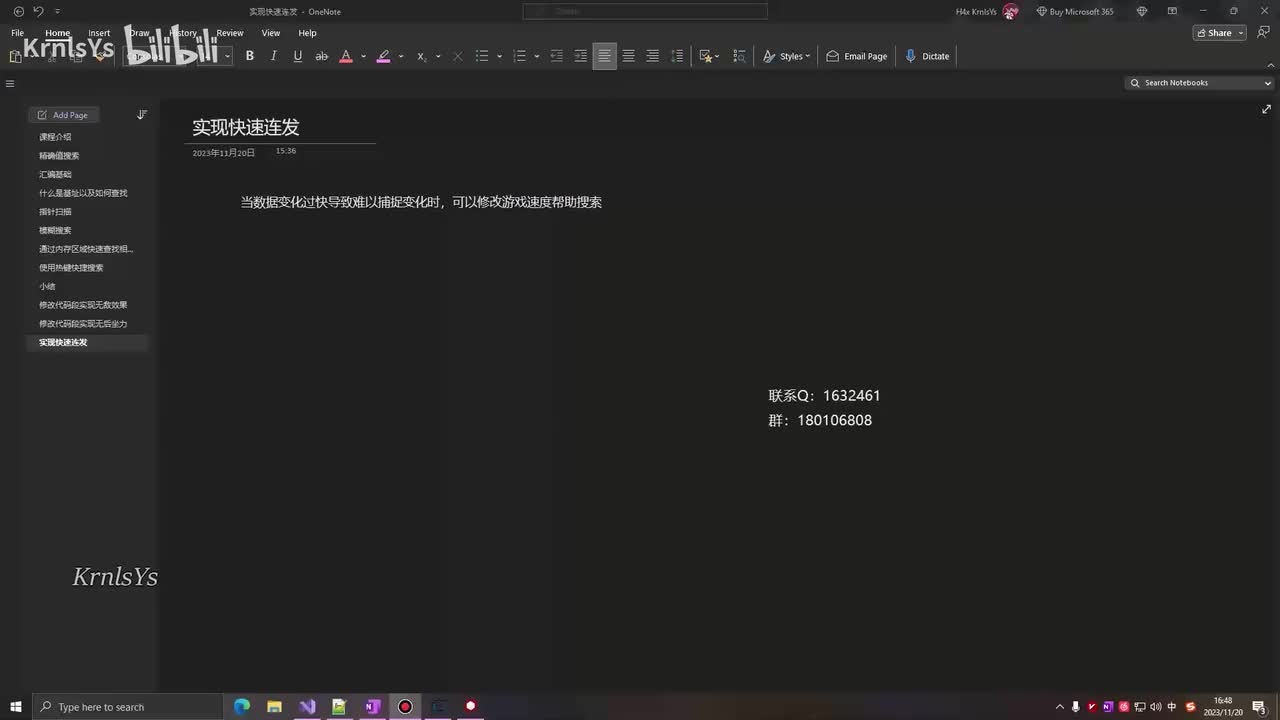Image resolution: width=1280 pixels, height=720 pixels.
Task: Open the H4x KrnlsYs account profile
Action: (987, 12)
